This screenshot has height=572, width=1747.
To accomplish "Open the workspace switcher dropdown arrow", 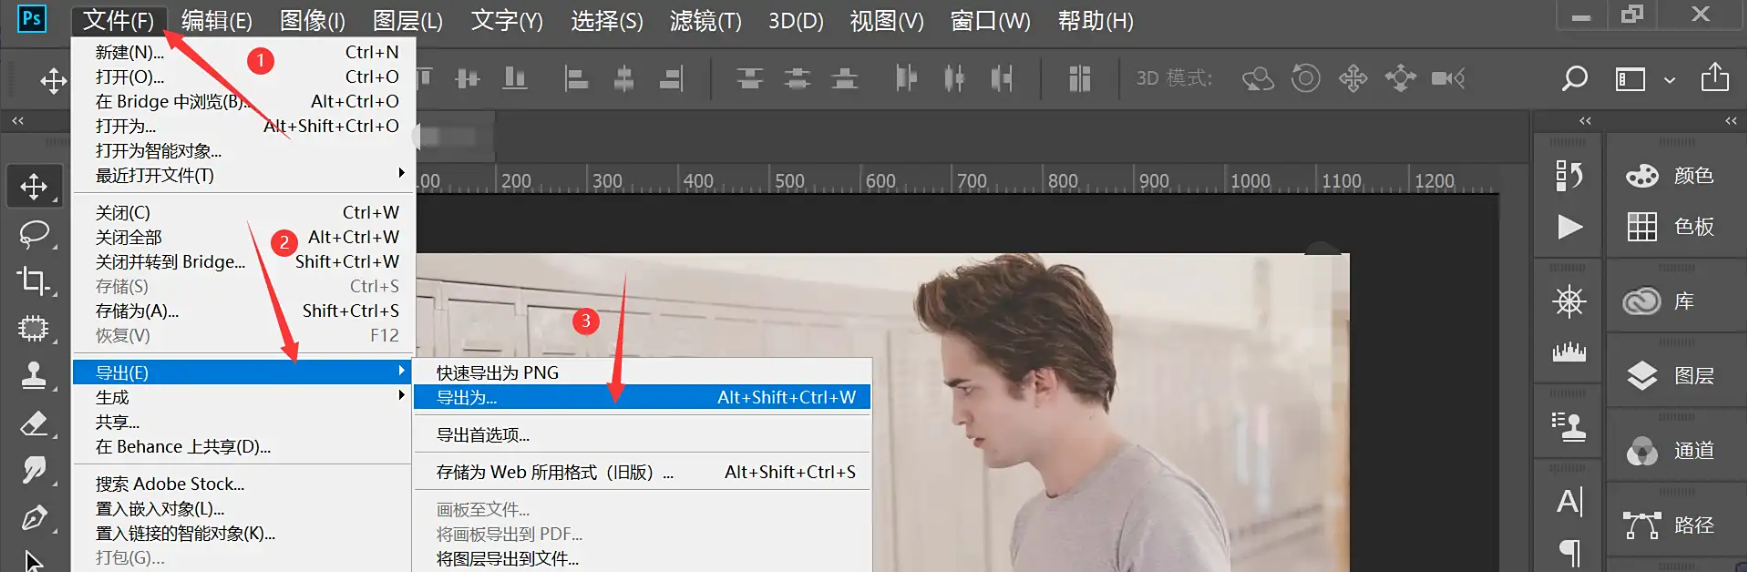I will tap(1669, 80).
